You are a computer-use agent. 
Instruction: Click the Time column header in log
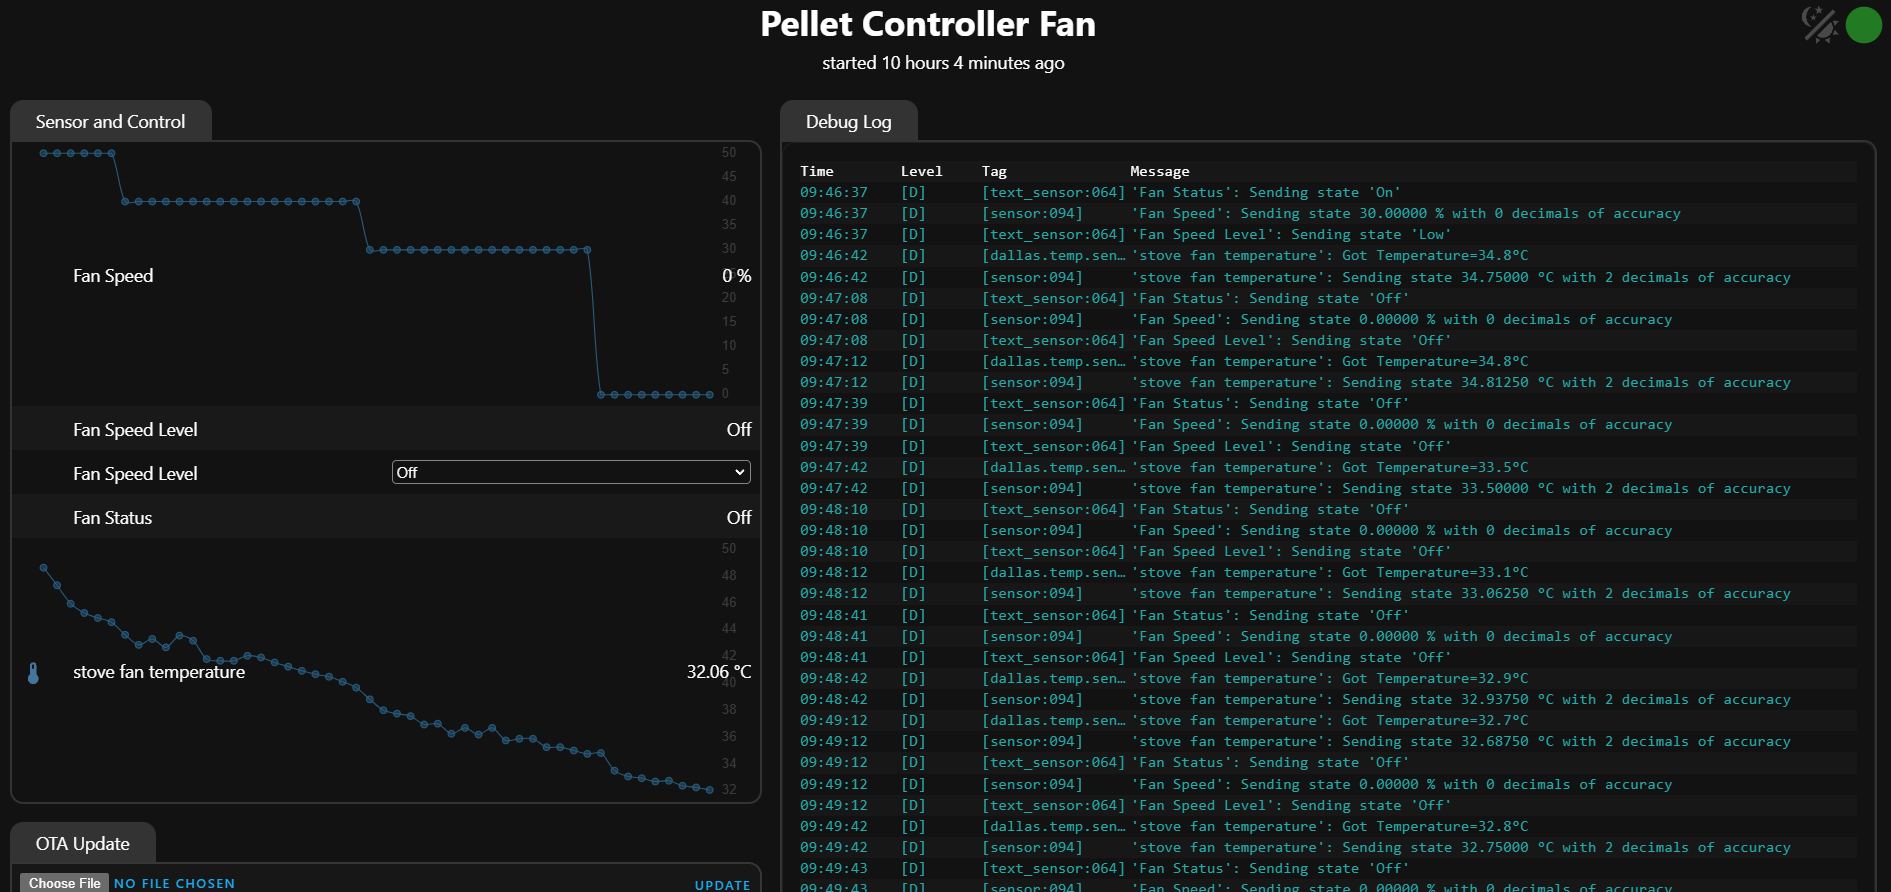click(817, 171)
